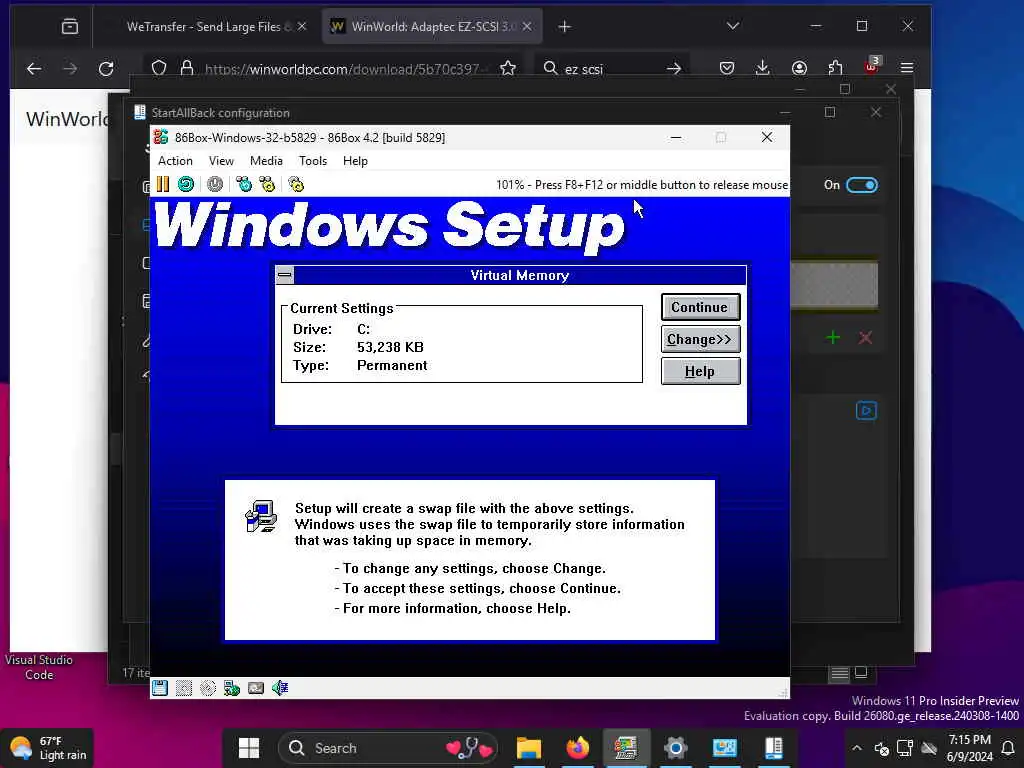This screenshot has width=1024, height=768.
Task: Open the 86Box Help menu
Action: (x=355, y=161)
